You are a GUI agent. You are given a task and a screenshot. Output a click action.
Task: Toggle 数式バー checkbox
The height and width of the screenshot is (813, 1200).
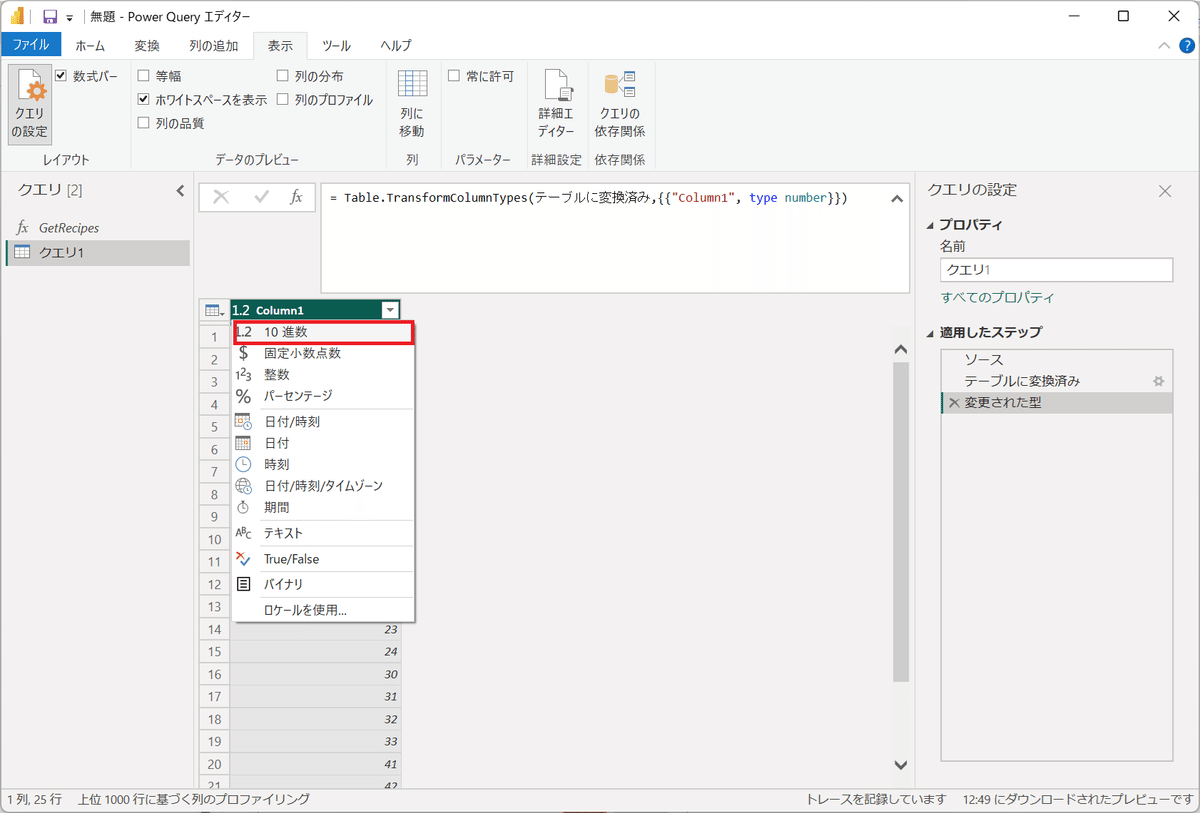point(61,76)
